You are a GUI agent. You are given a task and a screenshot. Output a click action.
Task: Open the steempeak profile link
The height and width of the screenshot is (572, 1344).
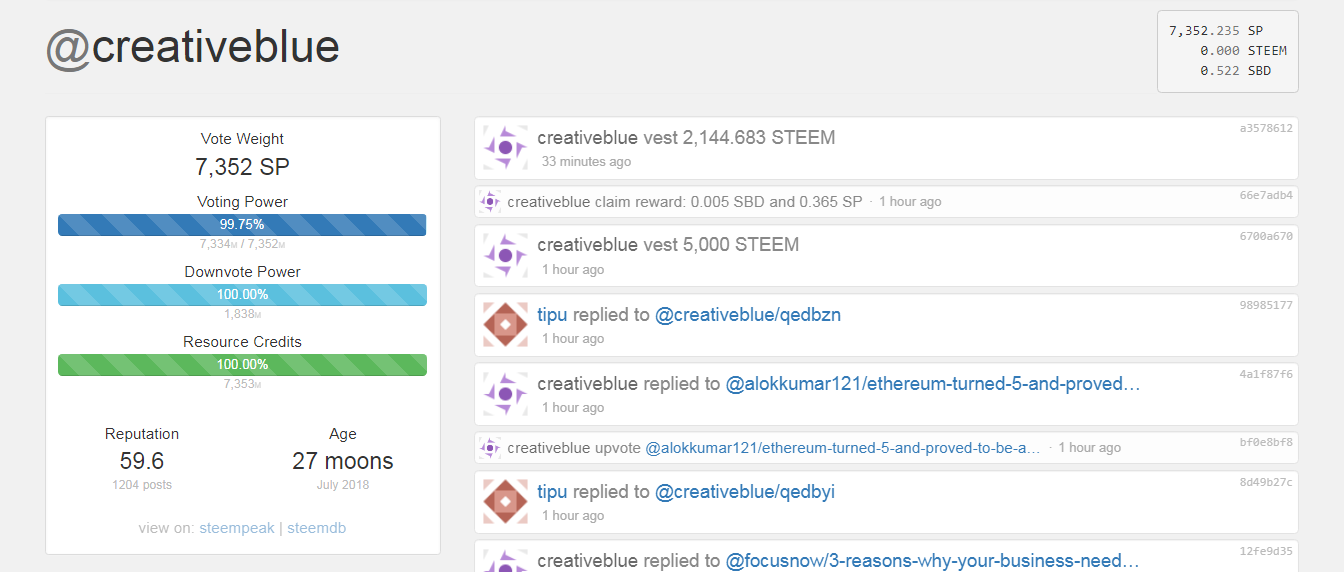(x=237, y=528)
